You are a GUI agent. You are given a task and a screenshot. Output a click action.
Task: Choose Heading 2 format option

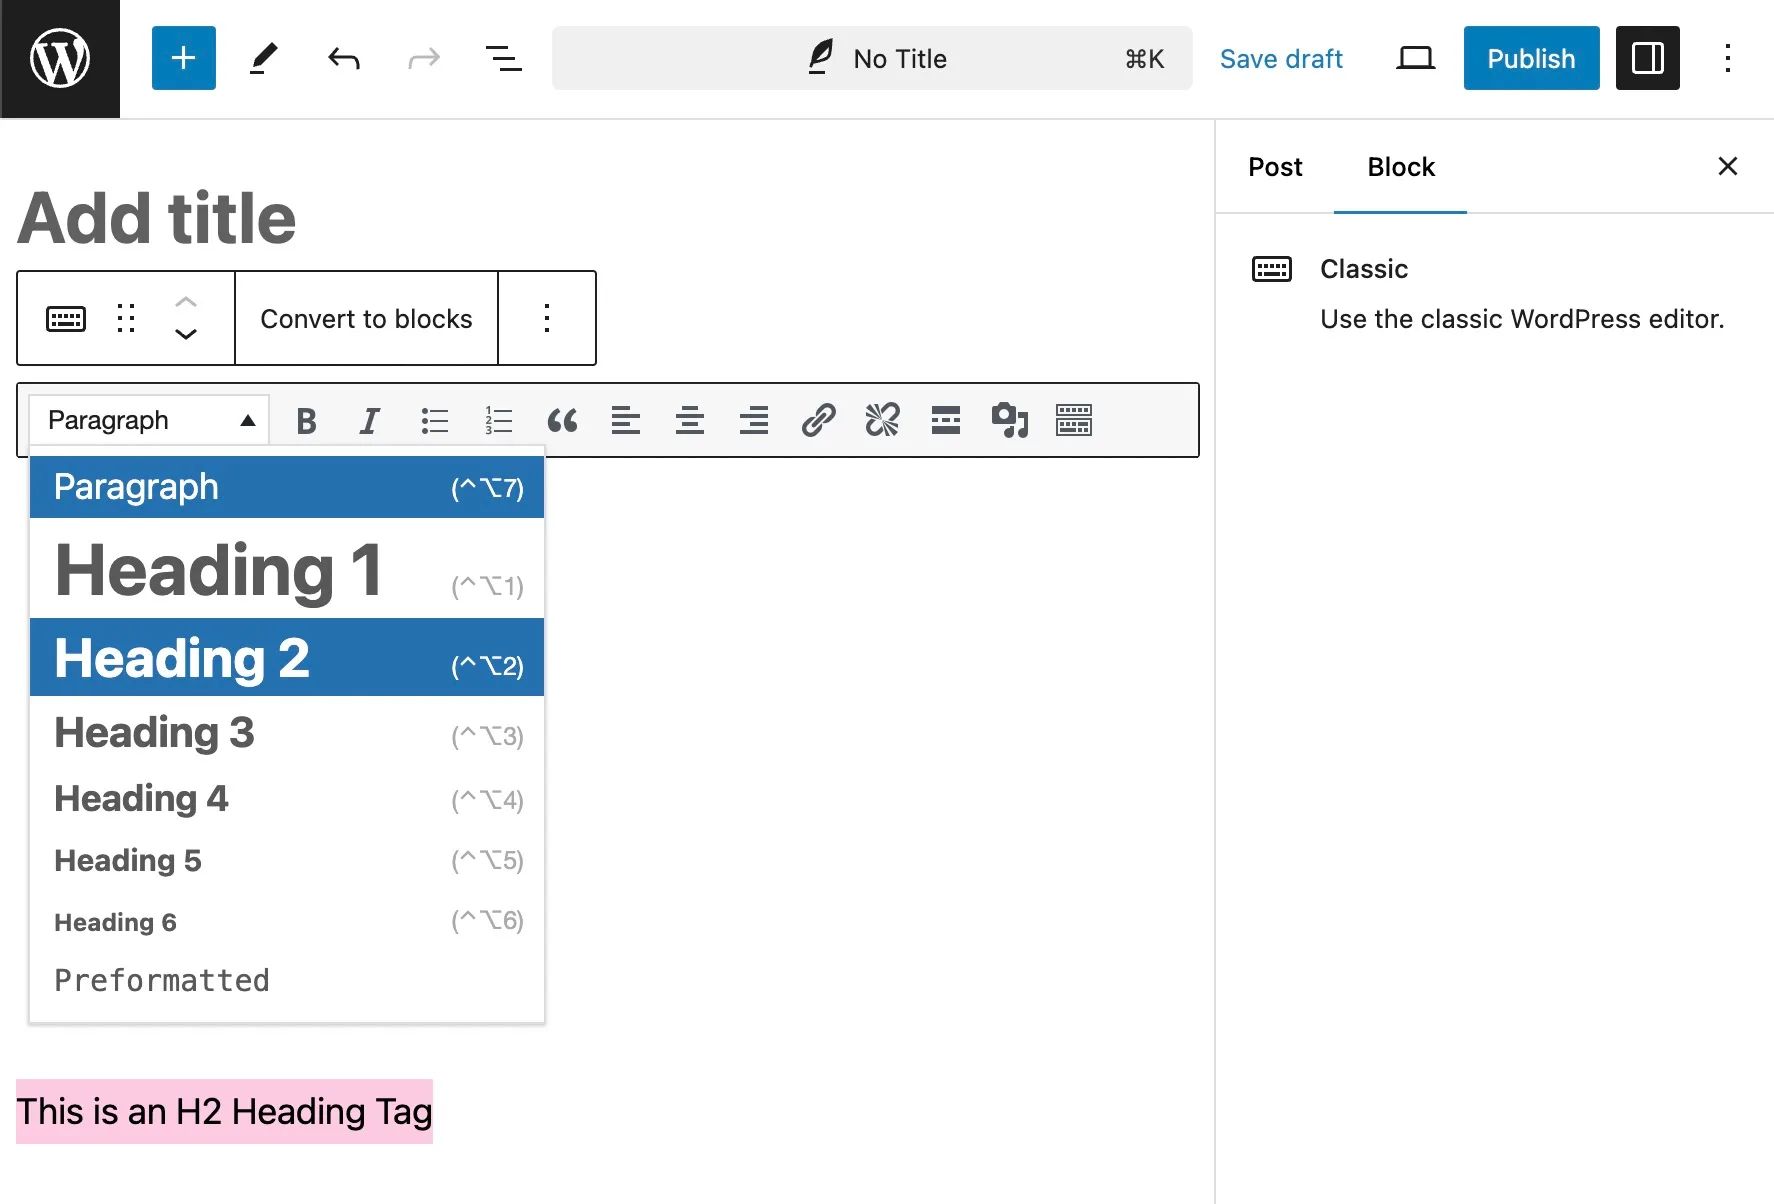(287, 657)
